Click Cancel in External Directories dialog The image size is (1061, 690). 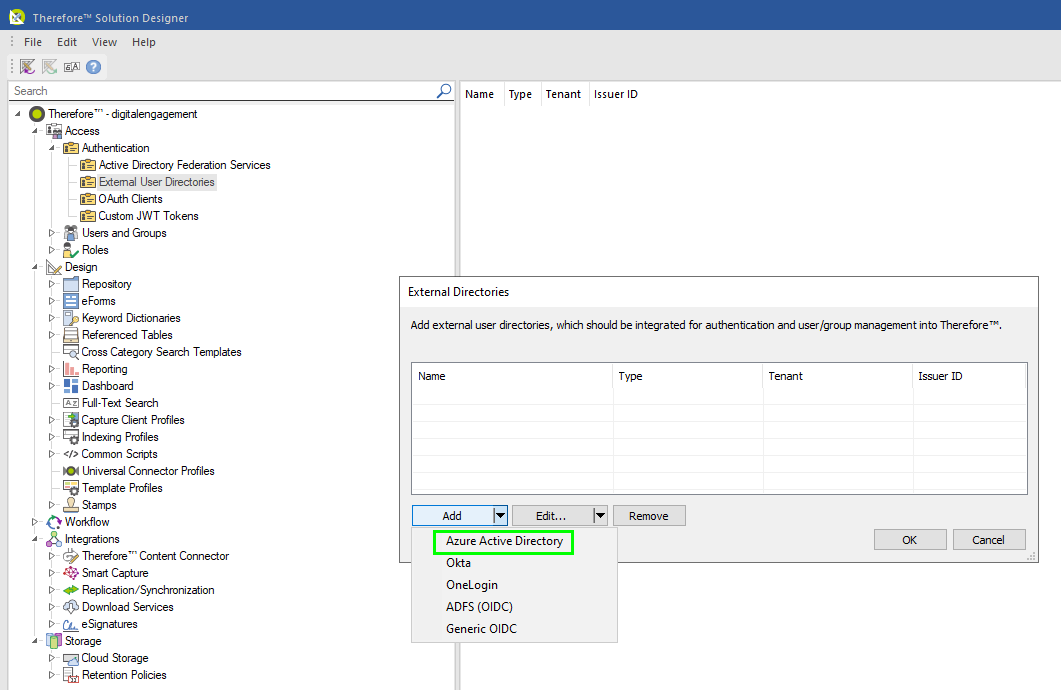click(989, 540)
